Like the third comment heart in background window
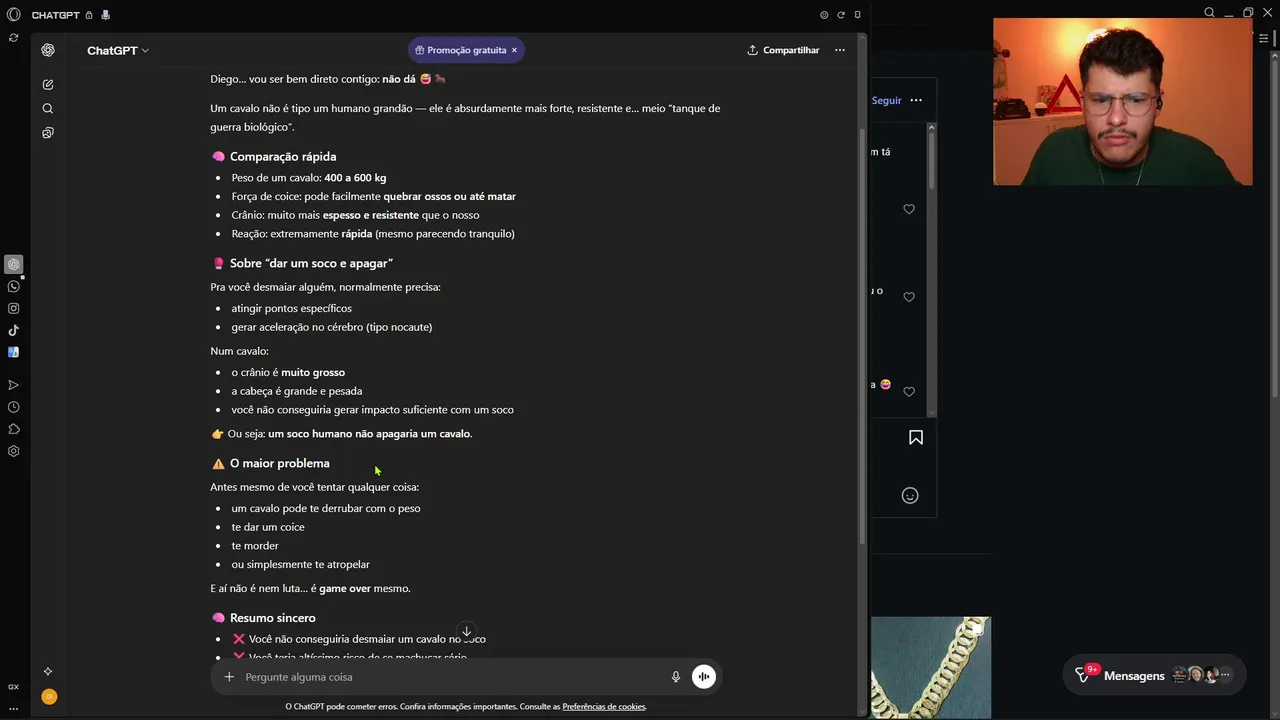The image size is (1280, 720). click(909, 392)
